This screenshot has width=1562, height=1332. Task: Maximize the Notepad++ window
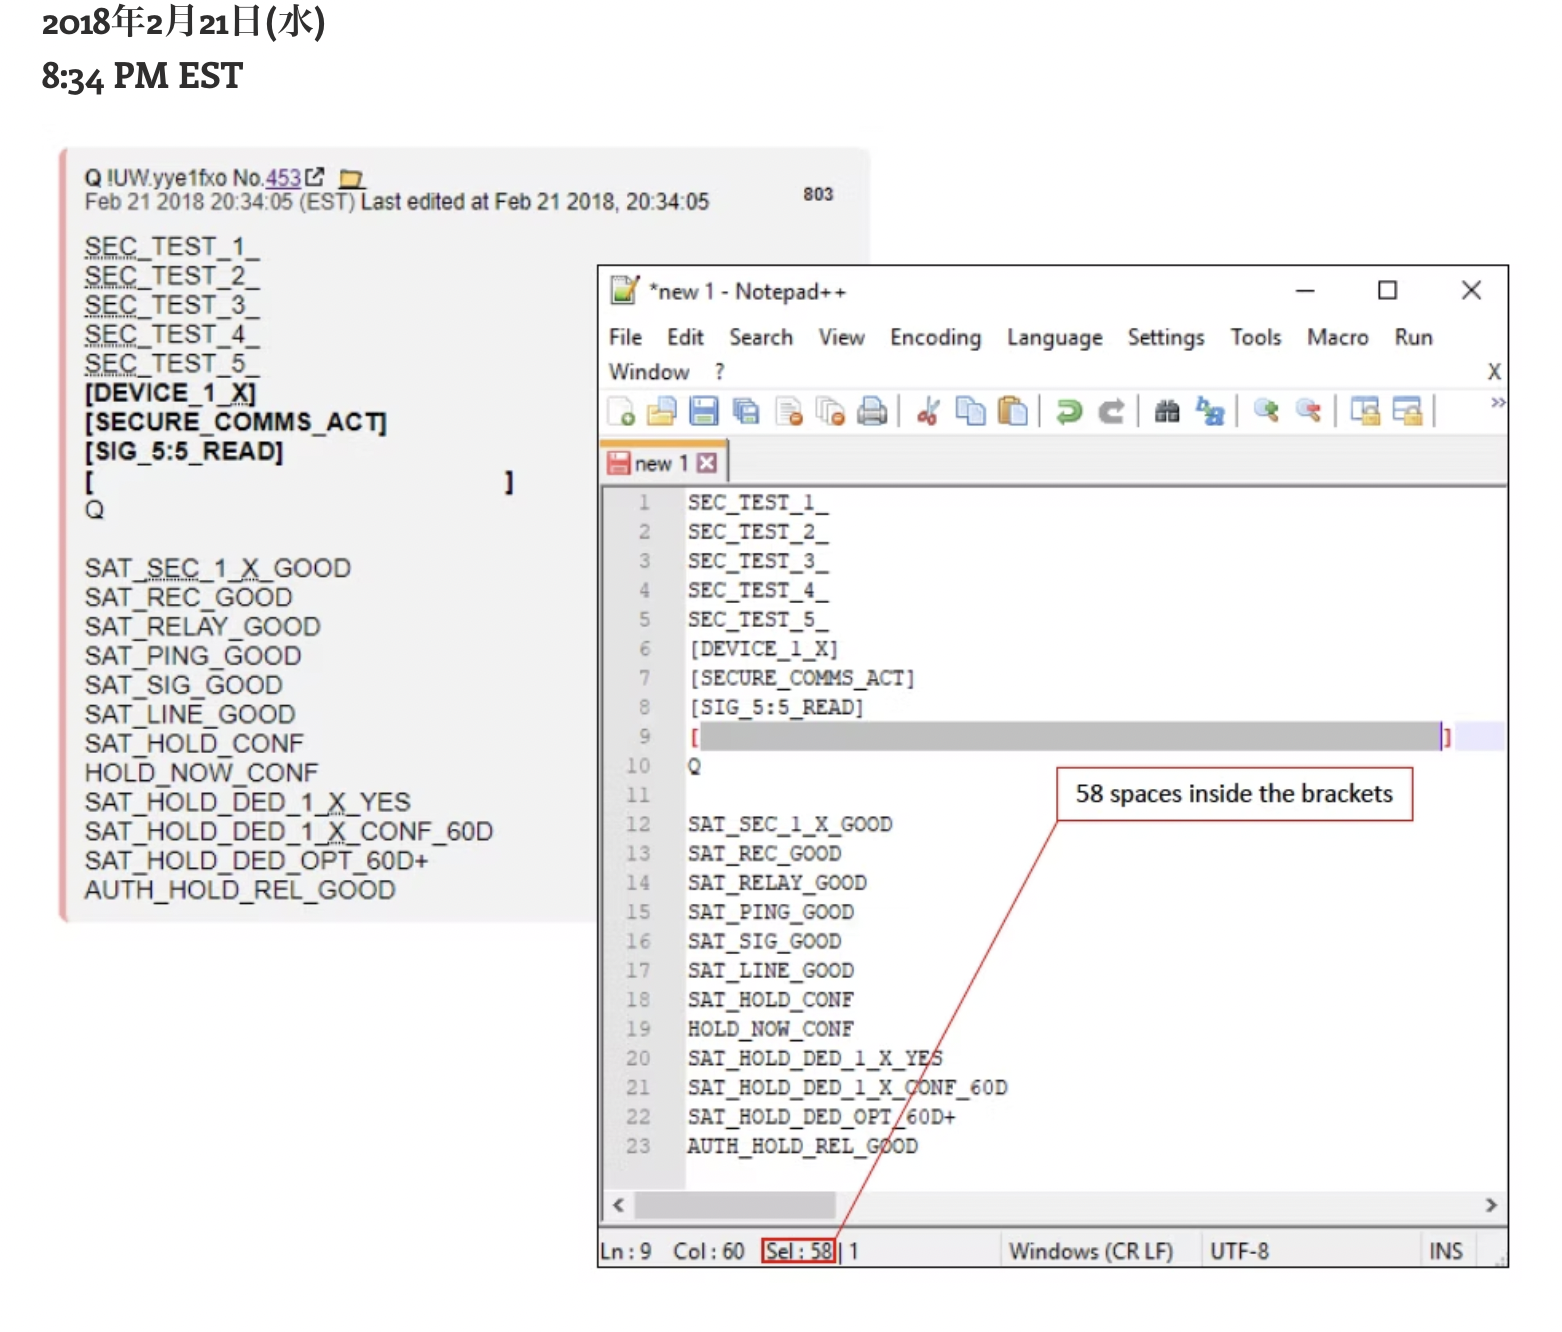pyautogui.click(x=1387, y=290)
